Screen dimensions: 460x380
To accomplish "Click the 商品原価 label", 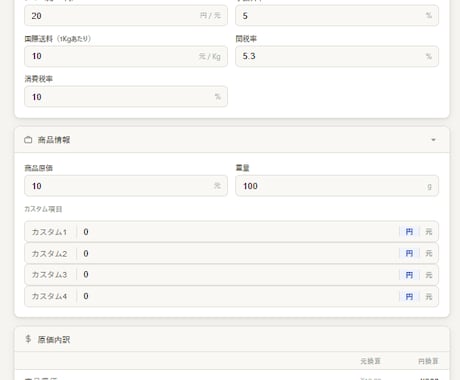I will click(x=39, y=168).
